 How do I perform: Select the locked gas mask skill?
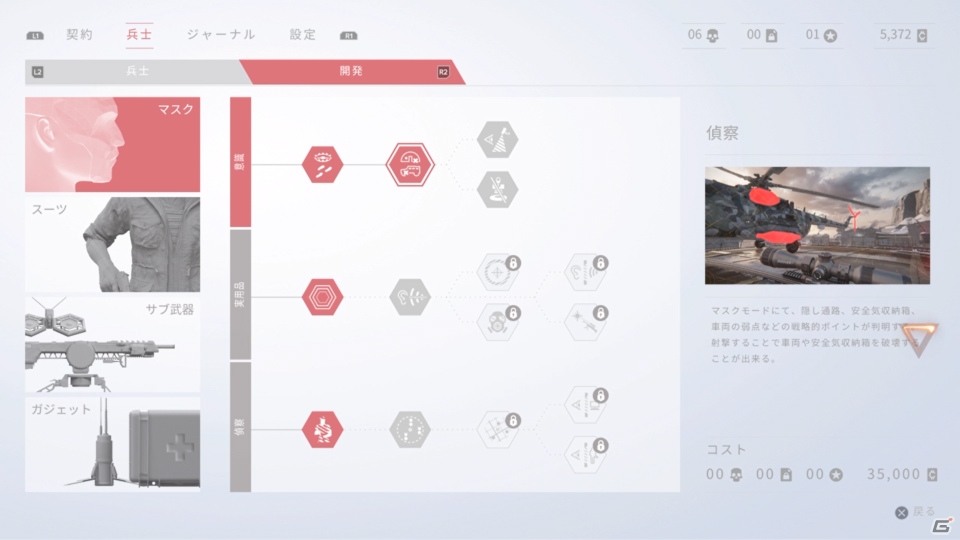coord(498,322)
